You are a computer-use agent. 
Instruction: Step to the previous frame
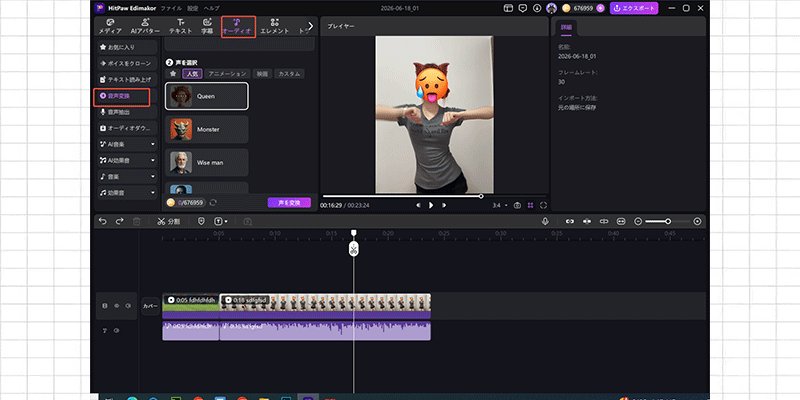(x=418, y=205)
